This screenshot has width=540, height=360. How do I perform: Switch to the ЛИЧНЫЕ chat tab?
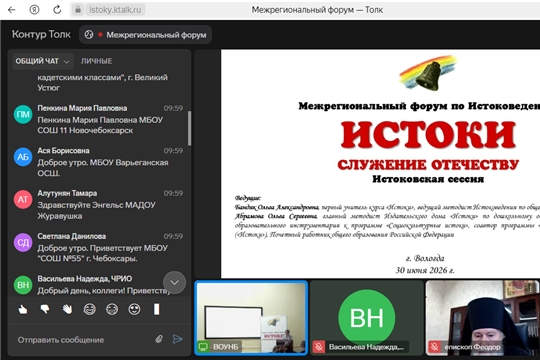pyautogui.click(x=96, y=61)
